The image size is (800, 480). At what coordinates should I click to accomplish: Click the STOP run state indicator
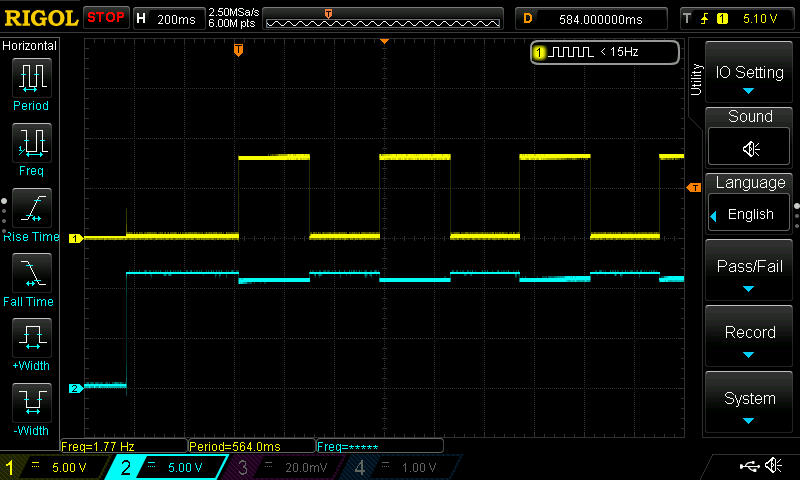click(106, 18)
